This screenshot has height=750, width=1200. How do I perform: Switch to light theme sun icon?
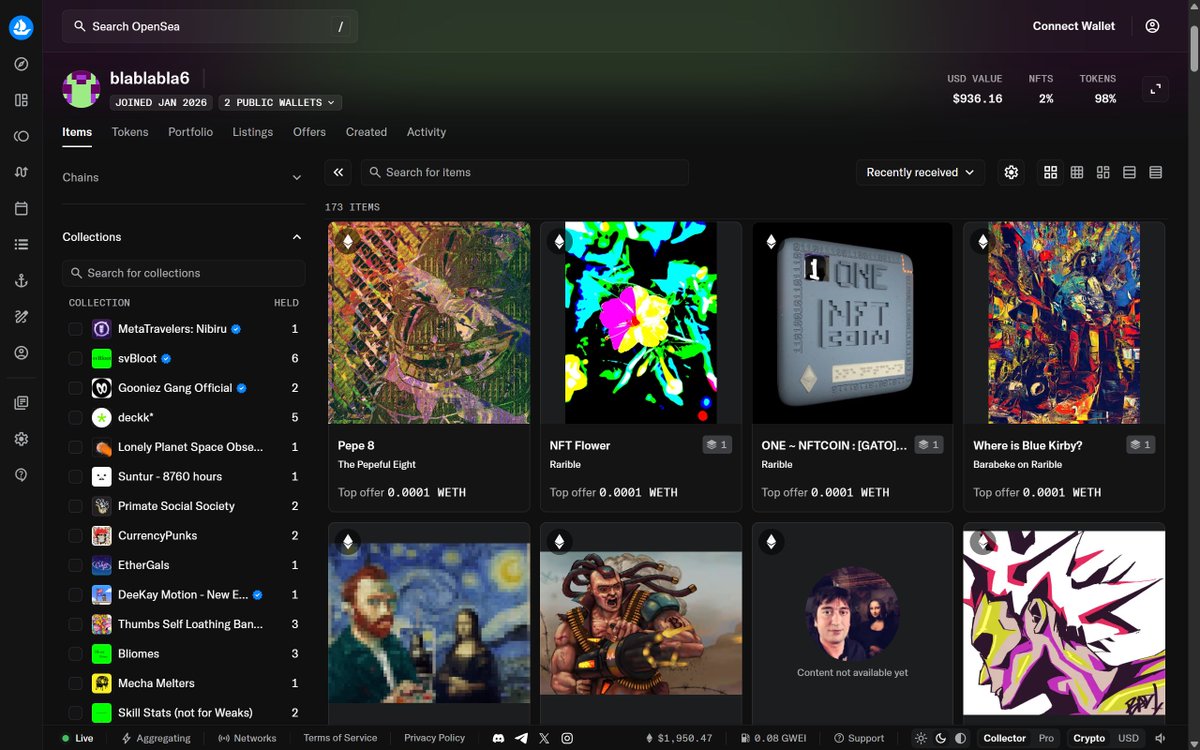[921, 738]
